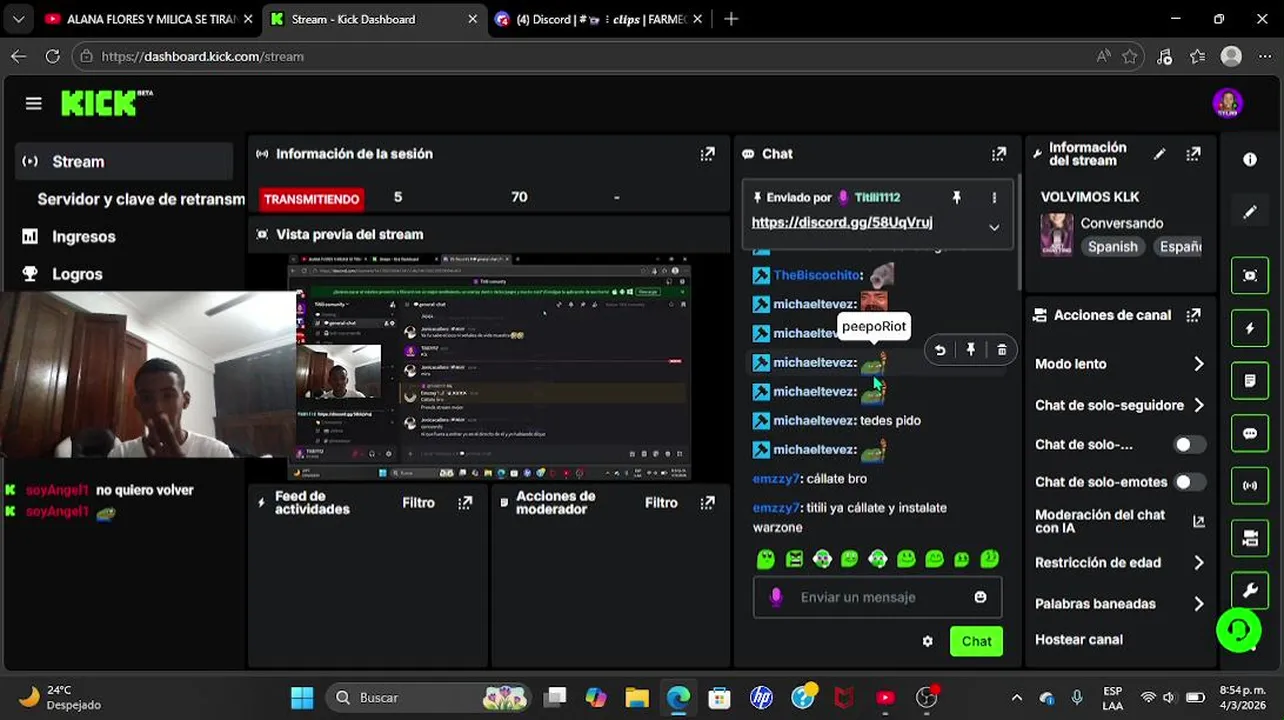
Task: Delete michaeltevez's hovered chat message
Action: 1001,350
